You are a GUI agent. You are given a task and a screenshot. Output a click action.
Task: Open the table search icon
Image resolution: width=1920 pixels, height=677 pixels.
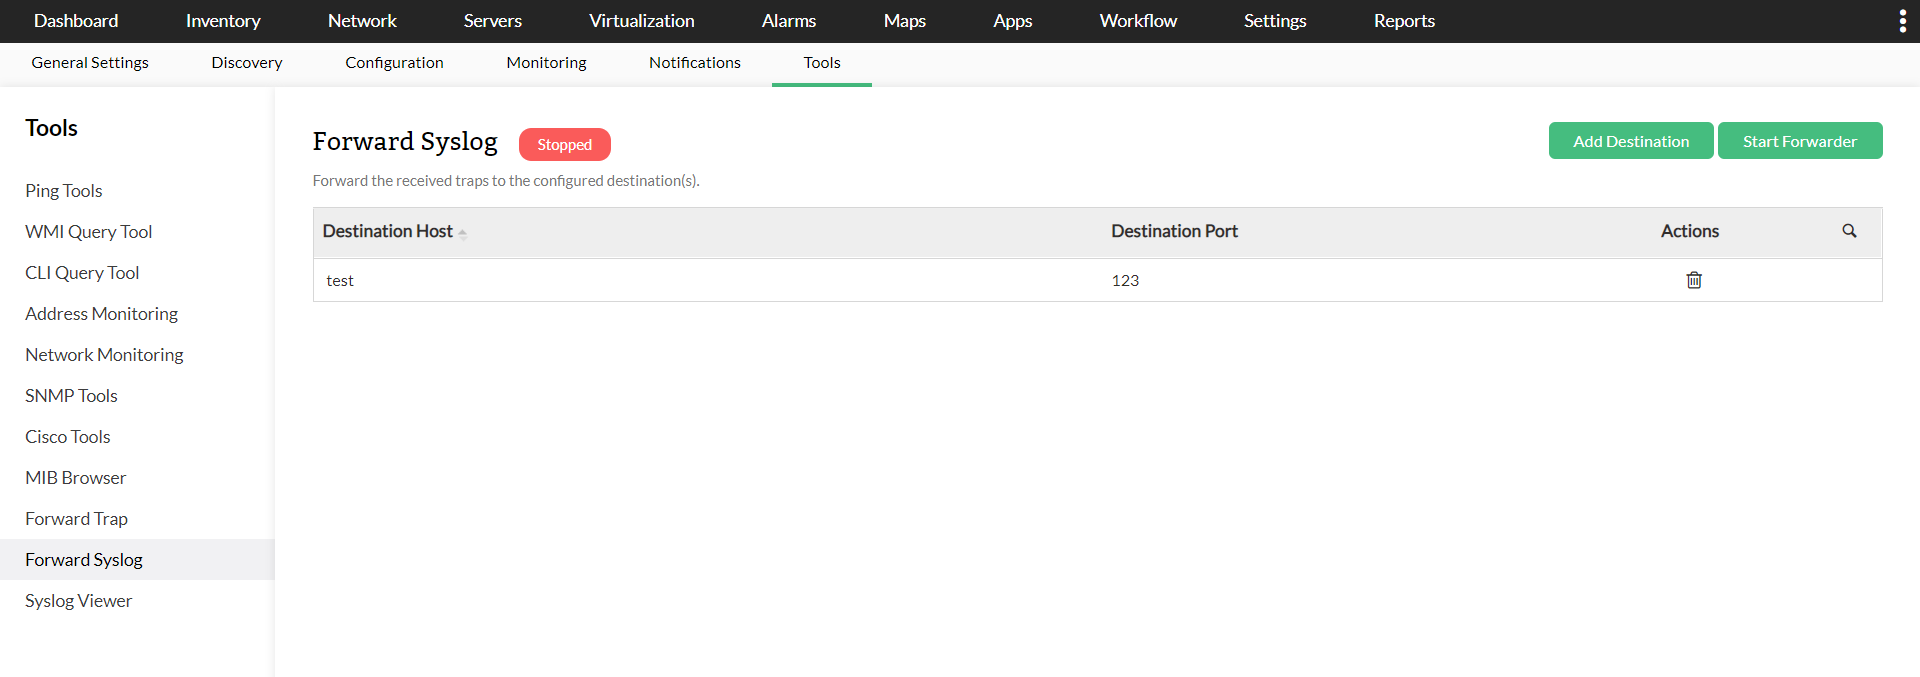(1849, 231)
